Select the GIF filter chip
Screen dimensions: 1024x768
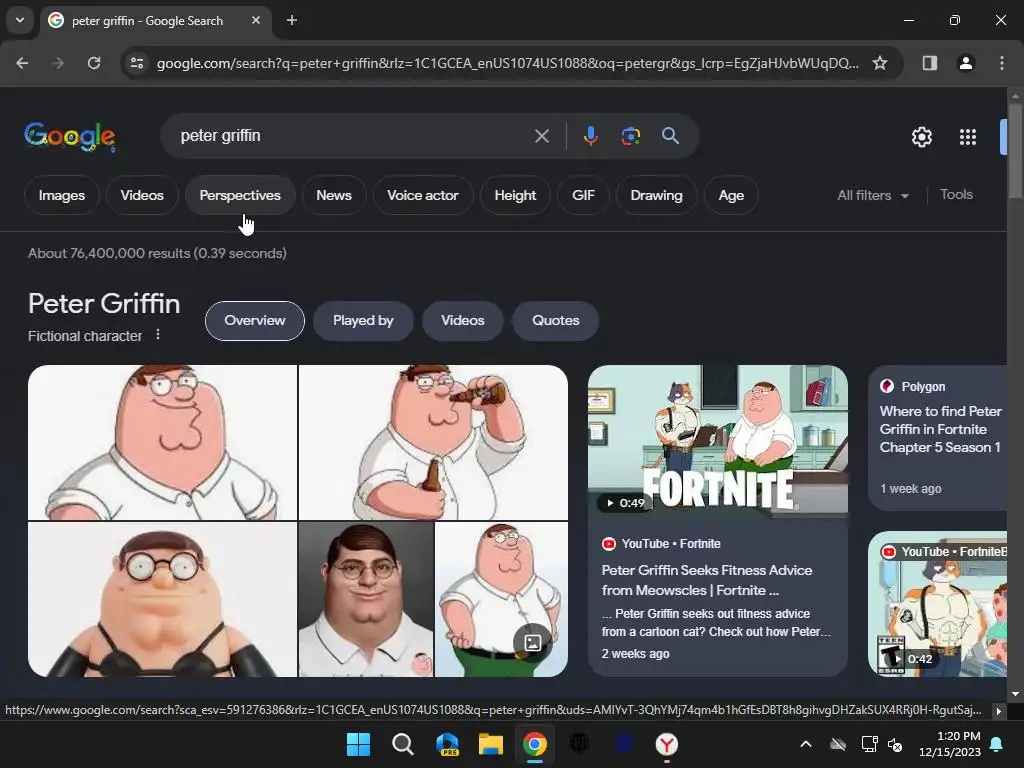[x=583, y=195]
